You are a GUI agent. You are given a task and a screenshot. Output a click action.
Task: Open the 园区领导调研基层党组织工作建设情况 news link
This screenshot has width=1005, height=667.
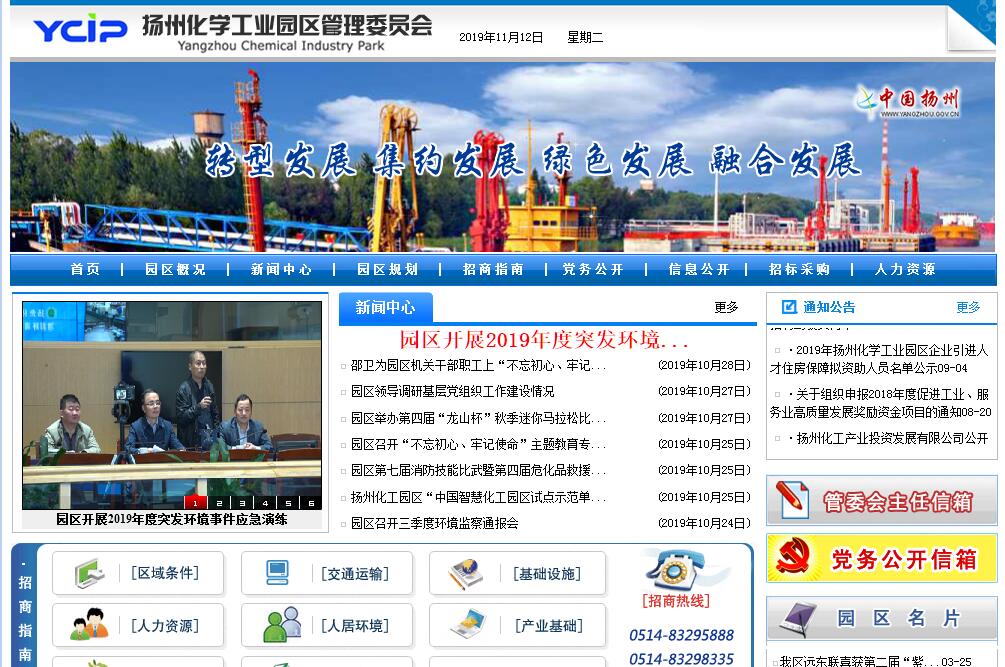(452, 391)
